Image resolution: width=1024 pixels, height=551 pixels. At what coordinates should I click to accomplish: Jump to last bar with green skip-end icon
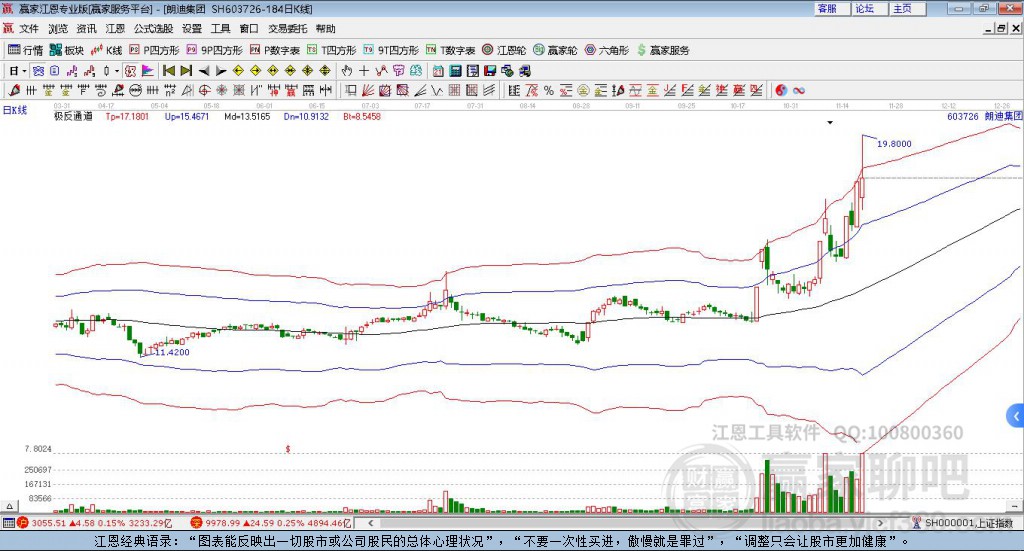tap(186, 71)
